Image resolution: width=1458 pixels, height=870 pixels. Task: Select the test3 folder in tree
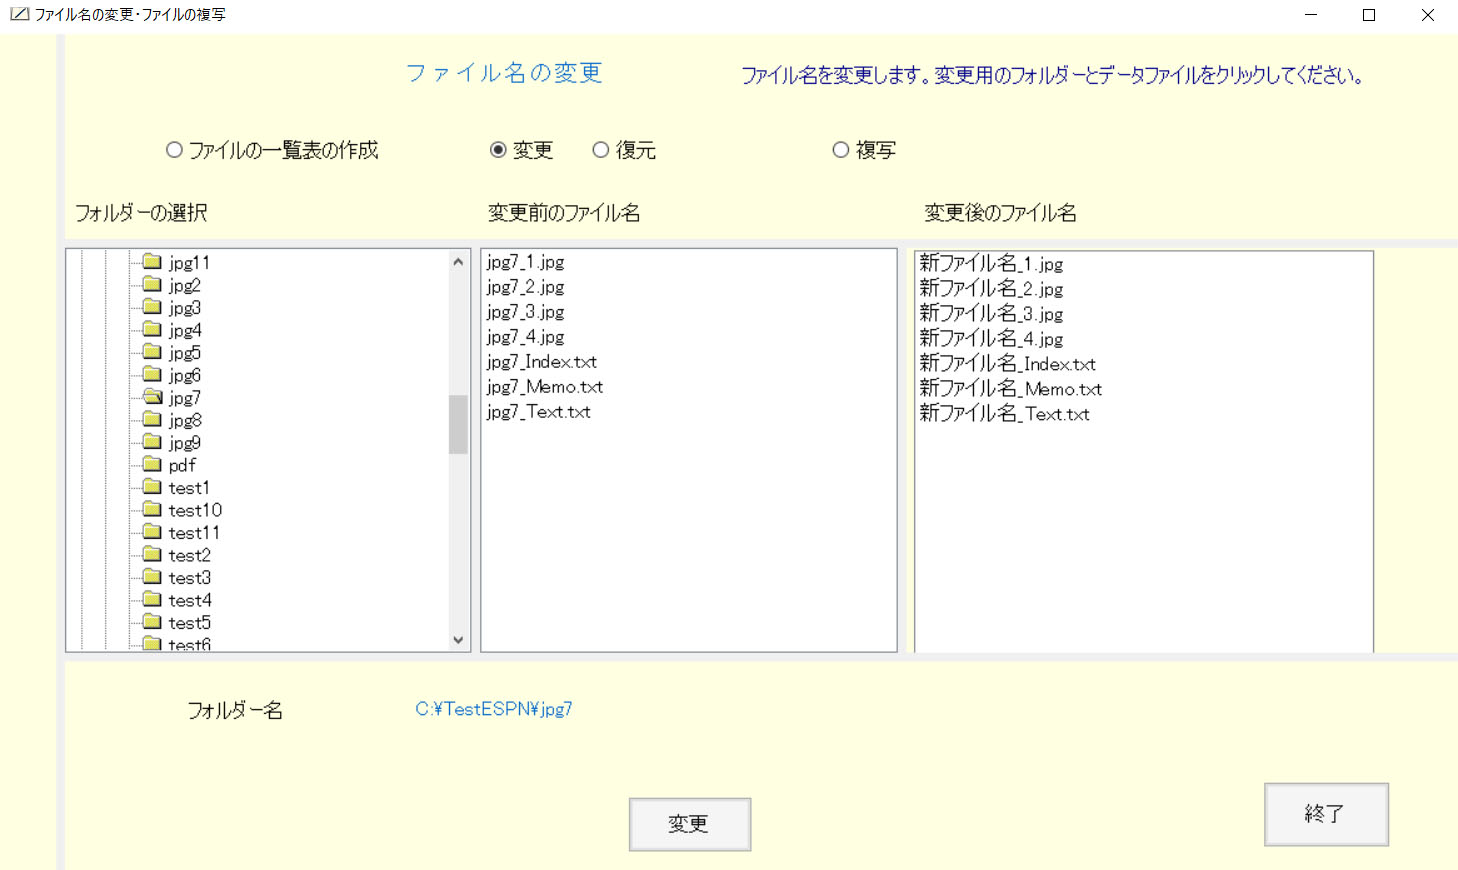coord(189,577)
